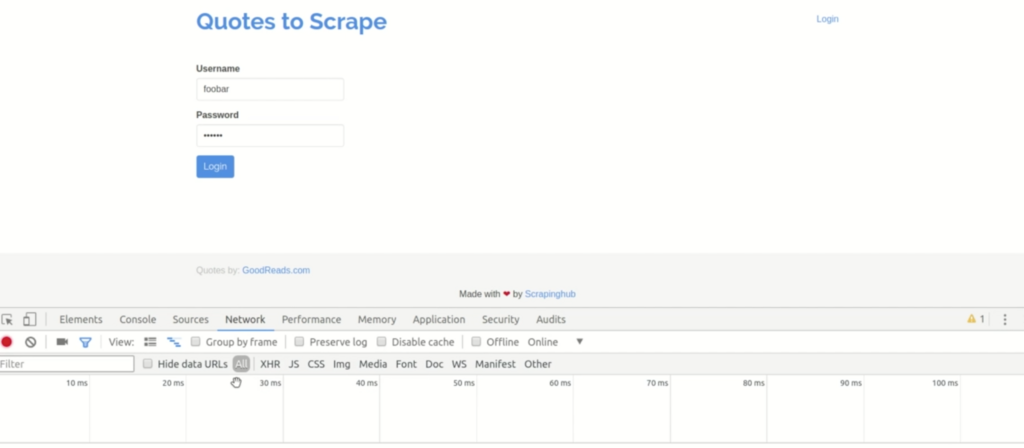Viewport: 1024px width, 448px height.
Task: Filter requests by JS
Action: [x=294, y=364]
